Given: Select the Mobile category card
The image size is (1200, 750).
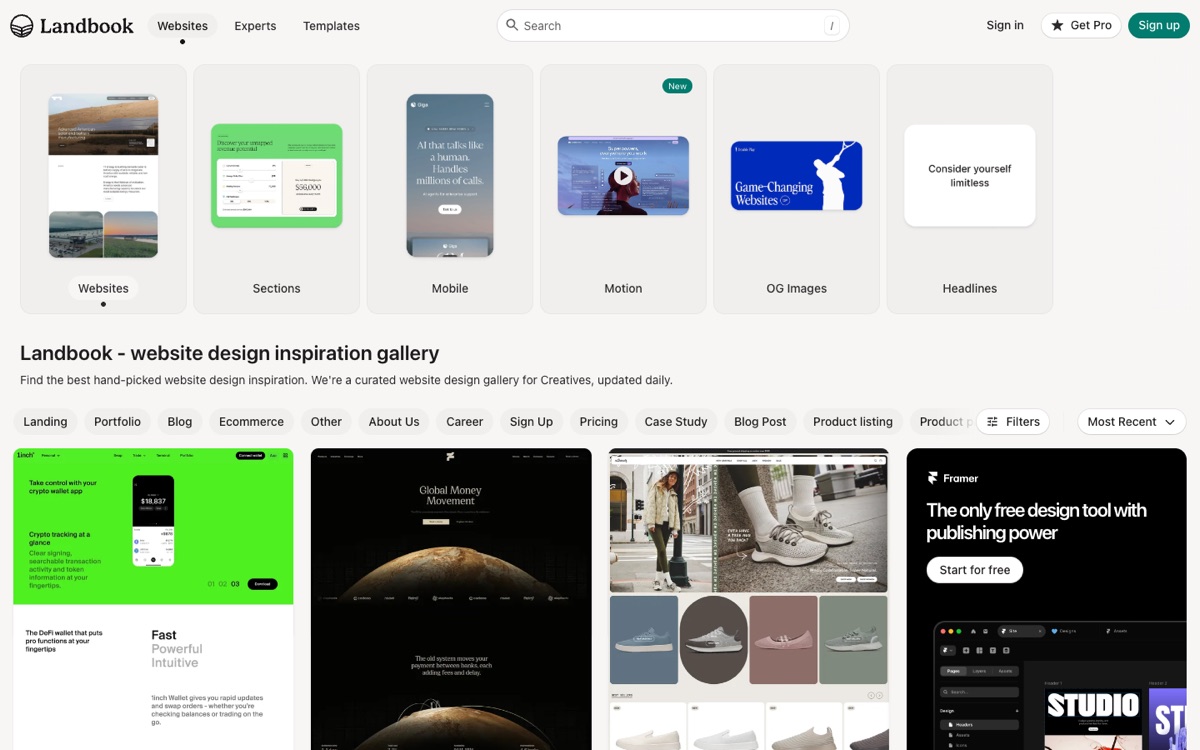Looking at the screenshot, I should 450,189.
